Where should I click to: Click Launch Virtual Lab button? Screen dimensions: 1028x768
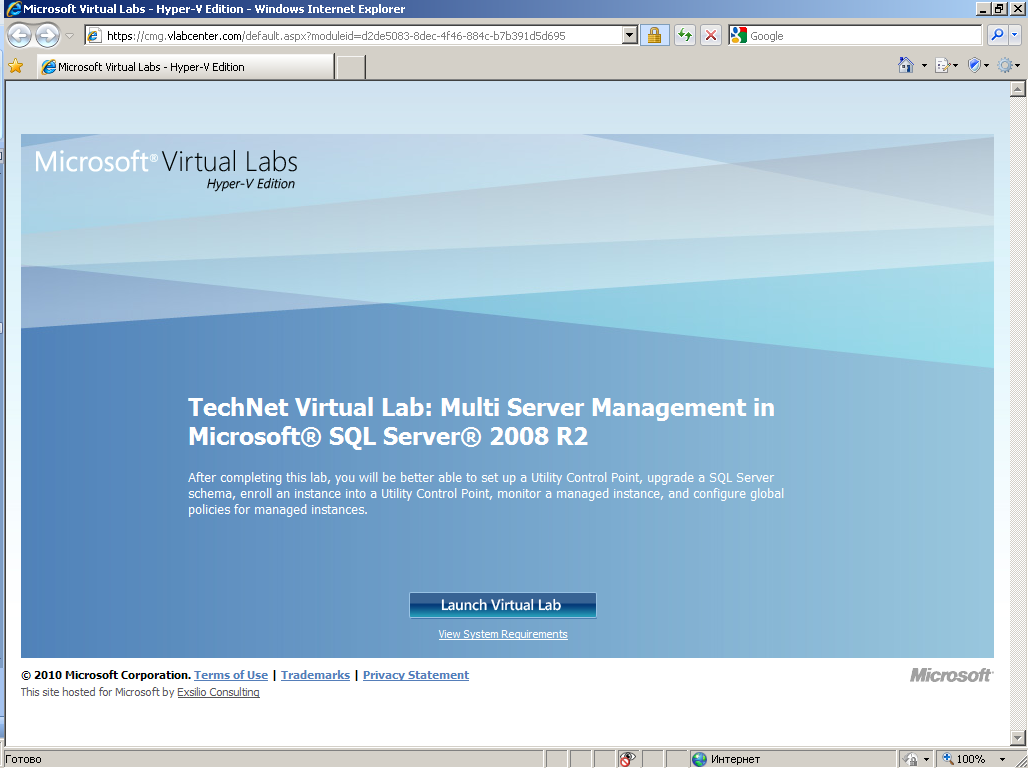tap(503, 605)
